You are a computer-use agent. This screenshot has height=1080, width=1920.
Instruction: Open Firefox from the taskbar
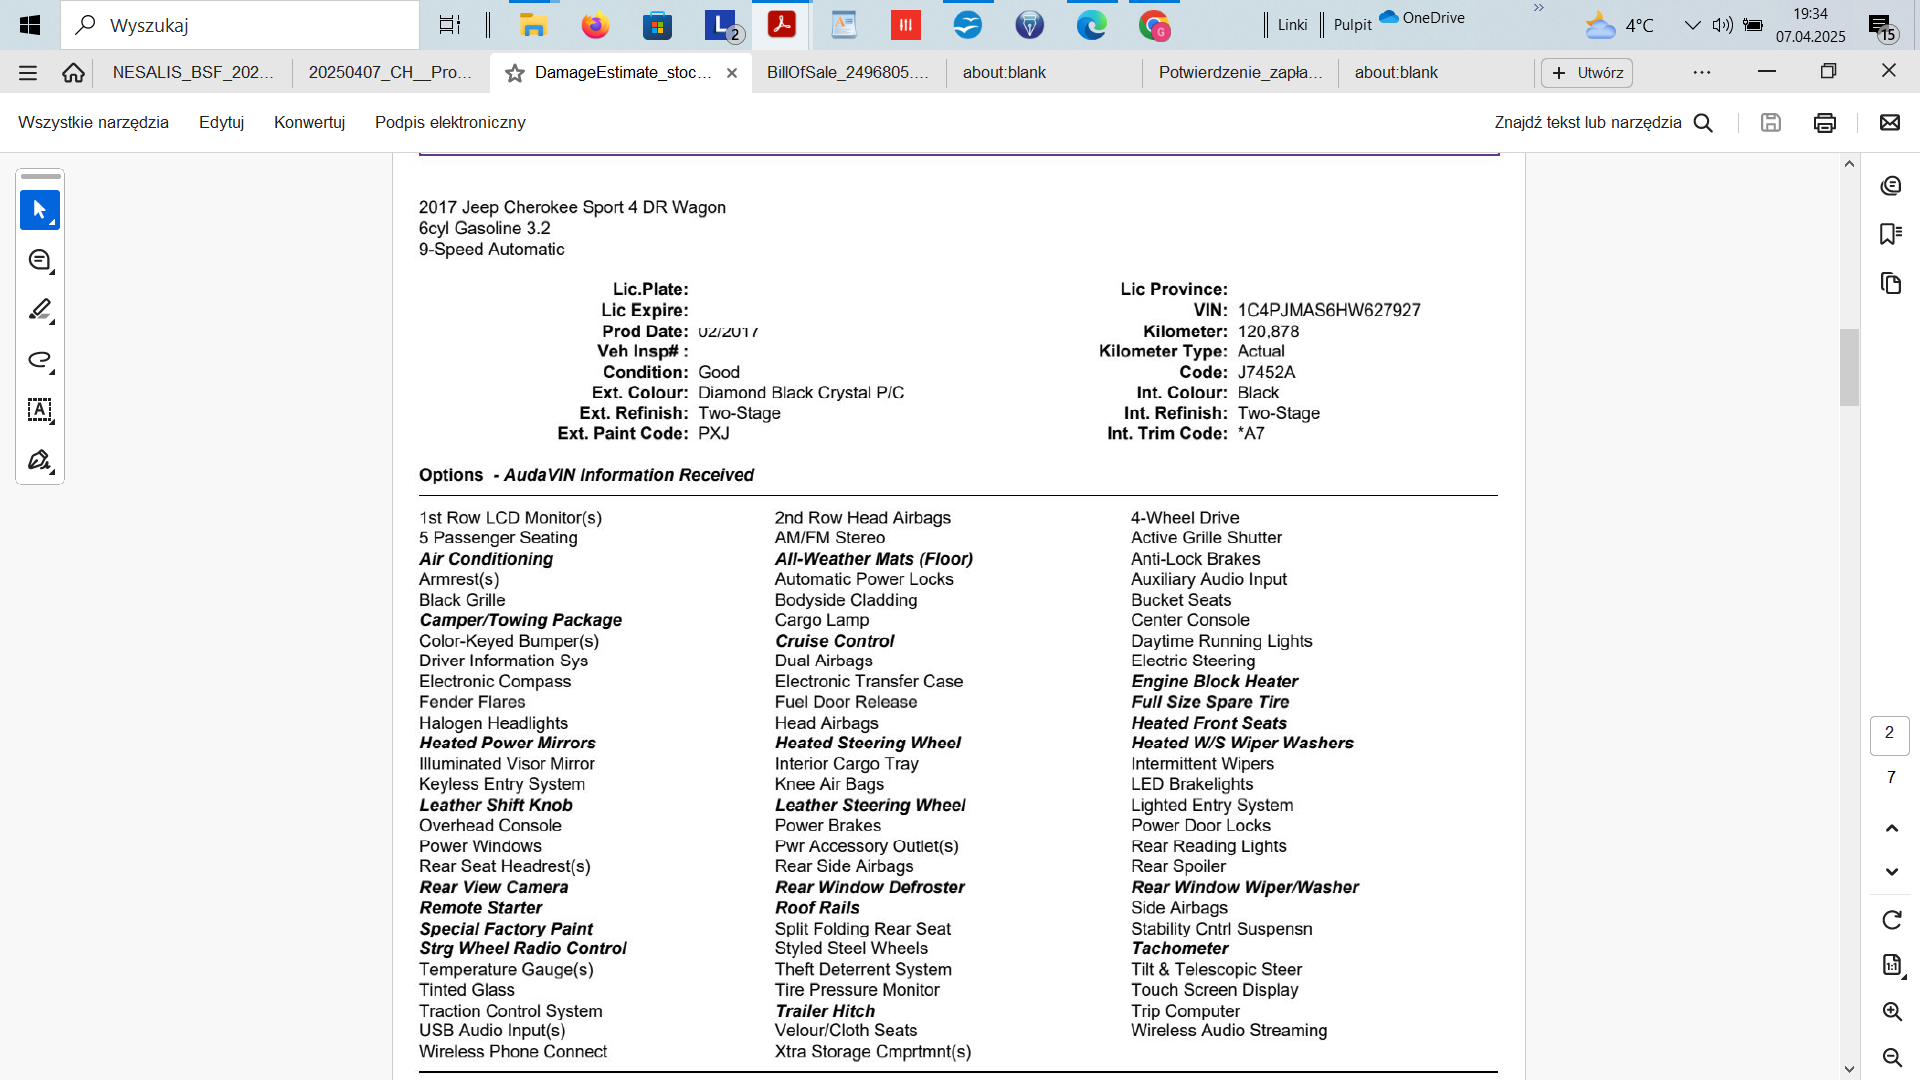click(x=595, y=25)
